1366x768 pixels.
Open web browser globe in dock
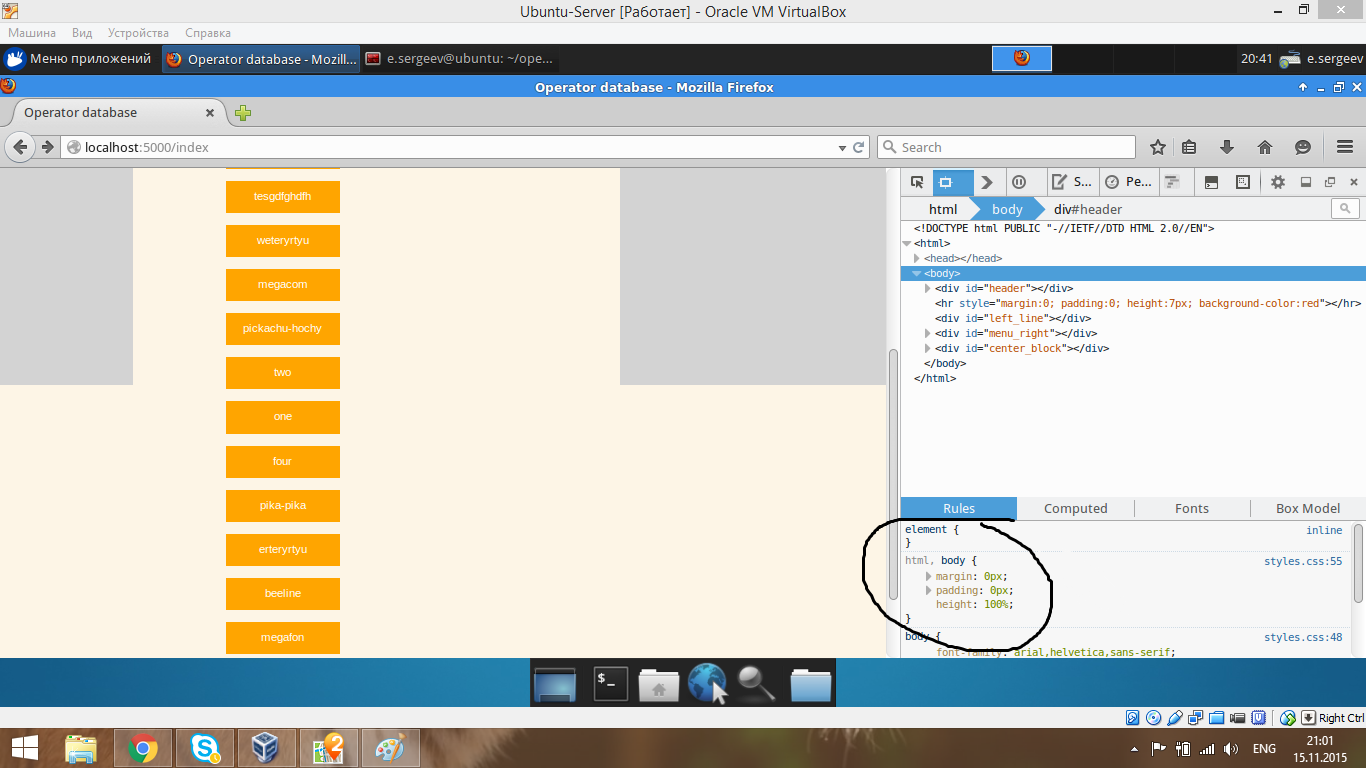point(707,684)
